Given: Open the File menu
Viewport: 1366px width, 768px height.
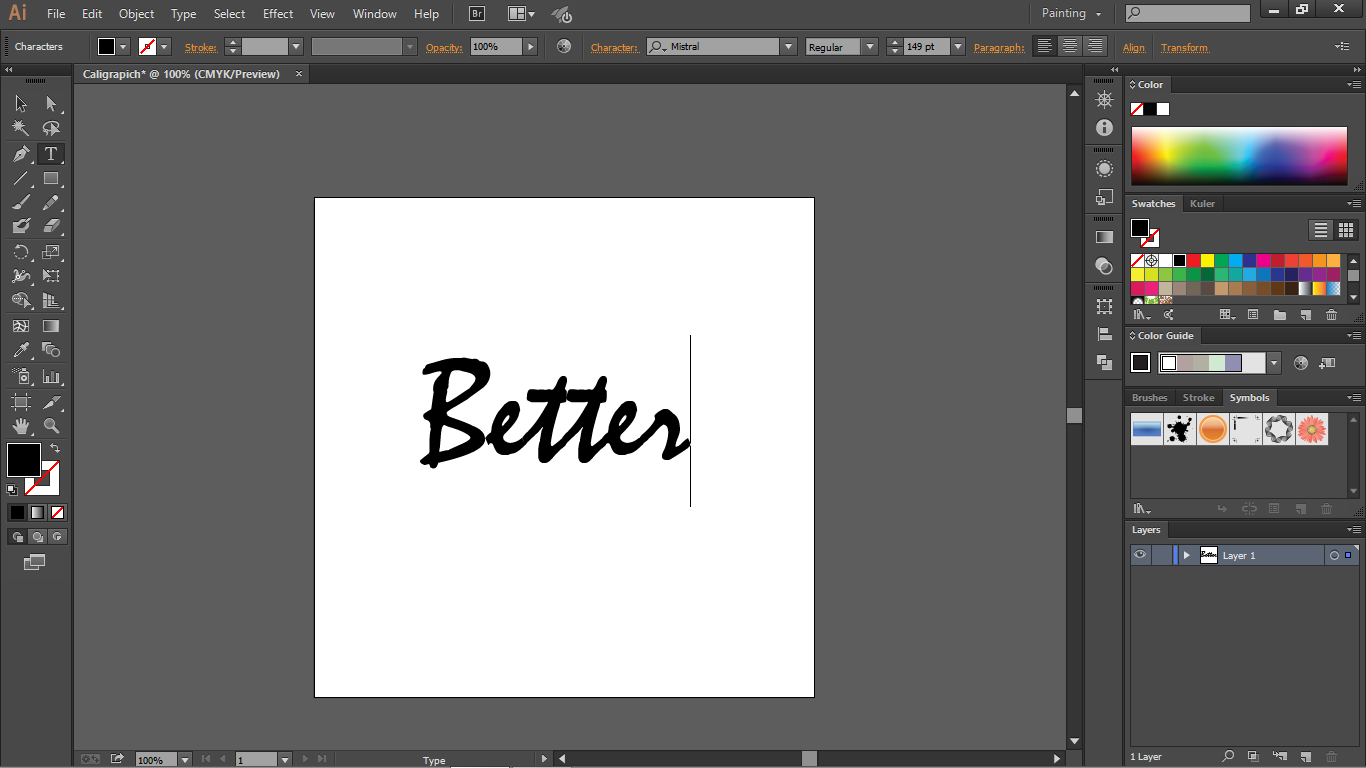Looking at the screenshot, I should 56,14.
